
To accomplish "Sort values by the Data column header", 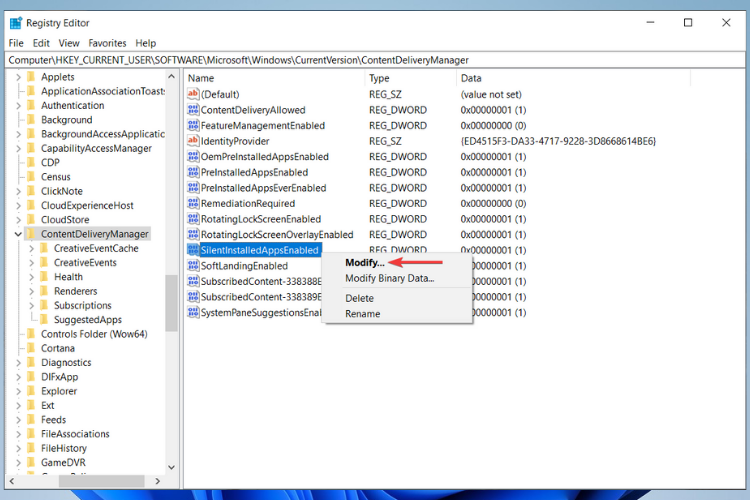I will coord(573,78).
